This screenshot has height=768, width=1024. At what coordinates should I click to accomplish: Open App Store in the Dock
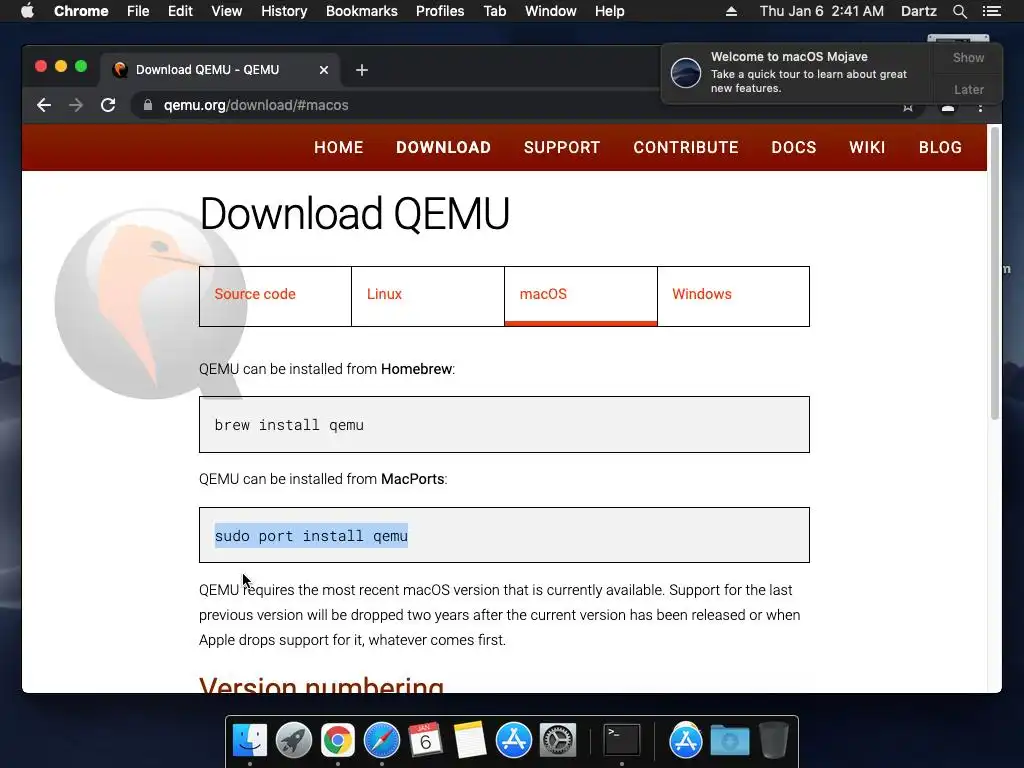(513, 741)
